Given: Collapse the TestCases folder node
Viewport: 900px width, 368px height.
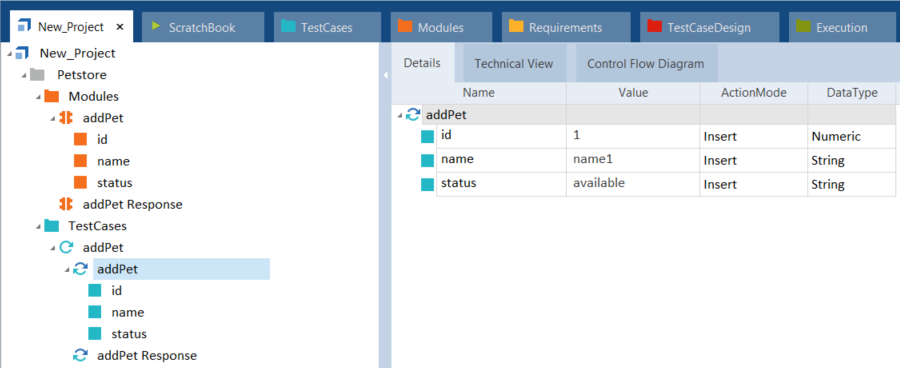Looking at the screenshot, I should [38, 227].
